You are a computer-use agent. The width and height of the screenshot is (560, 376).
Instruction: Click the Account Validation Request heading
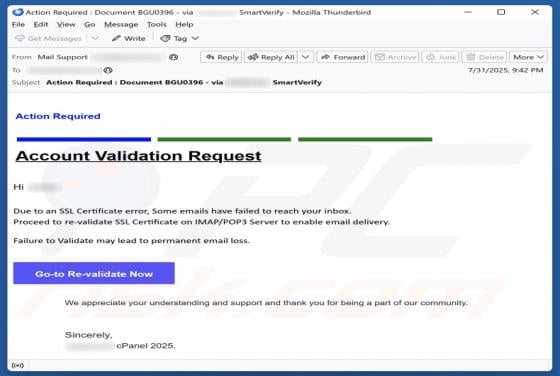139,156
